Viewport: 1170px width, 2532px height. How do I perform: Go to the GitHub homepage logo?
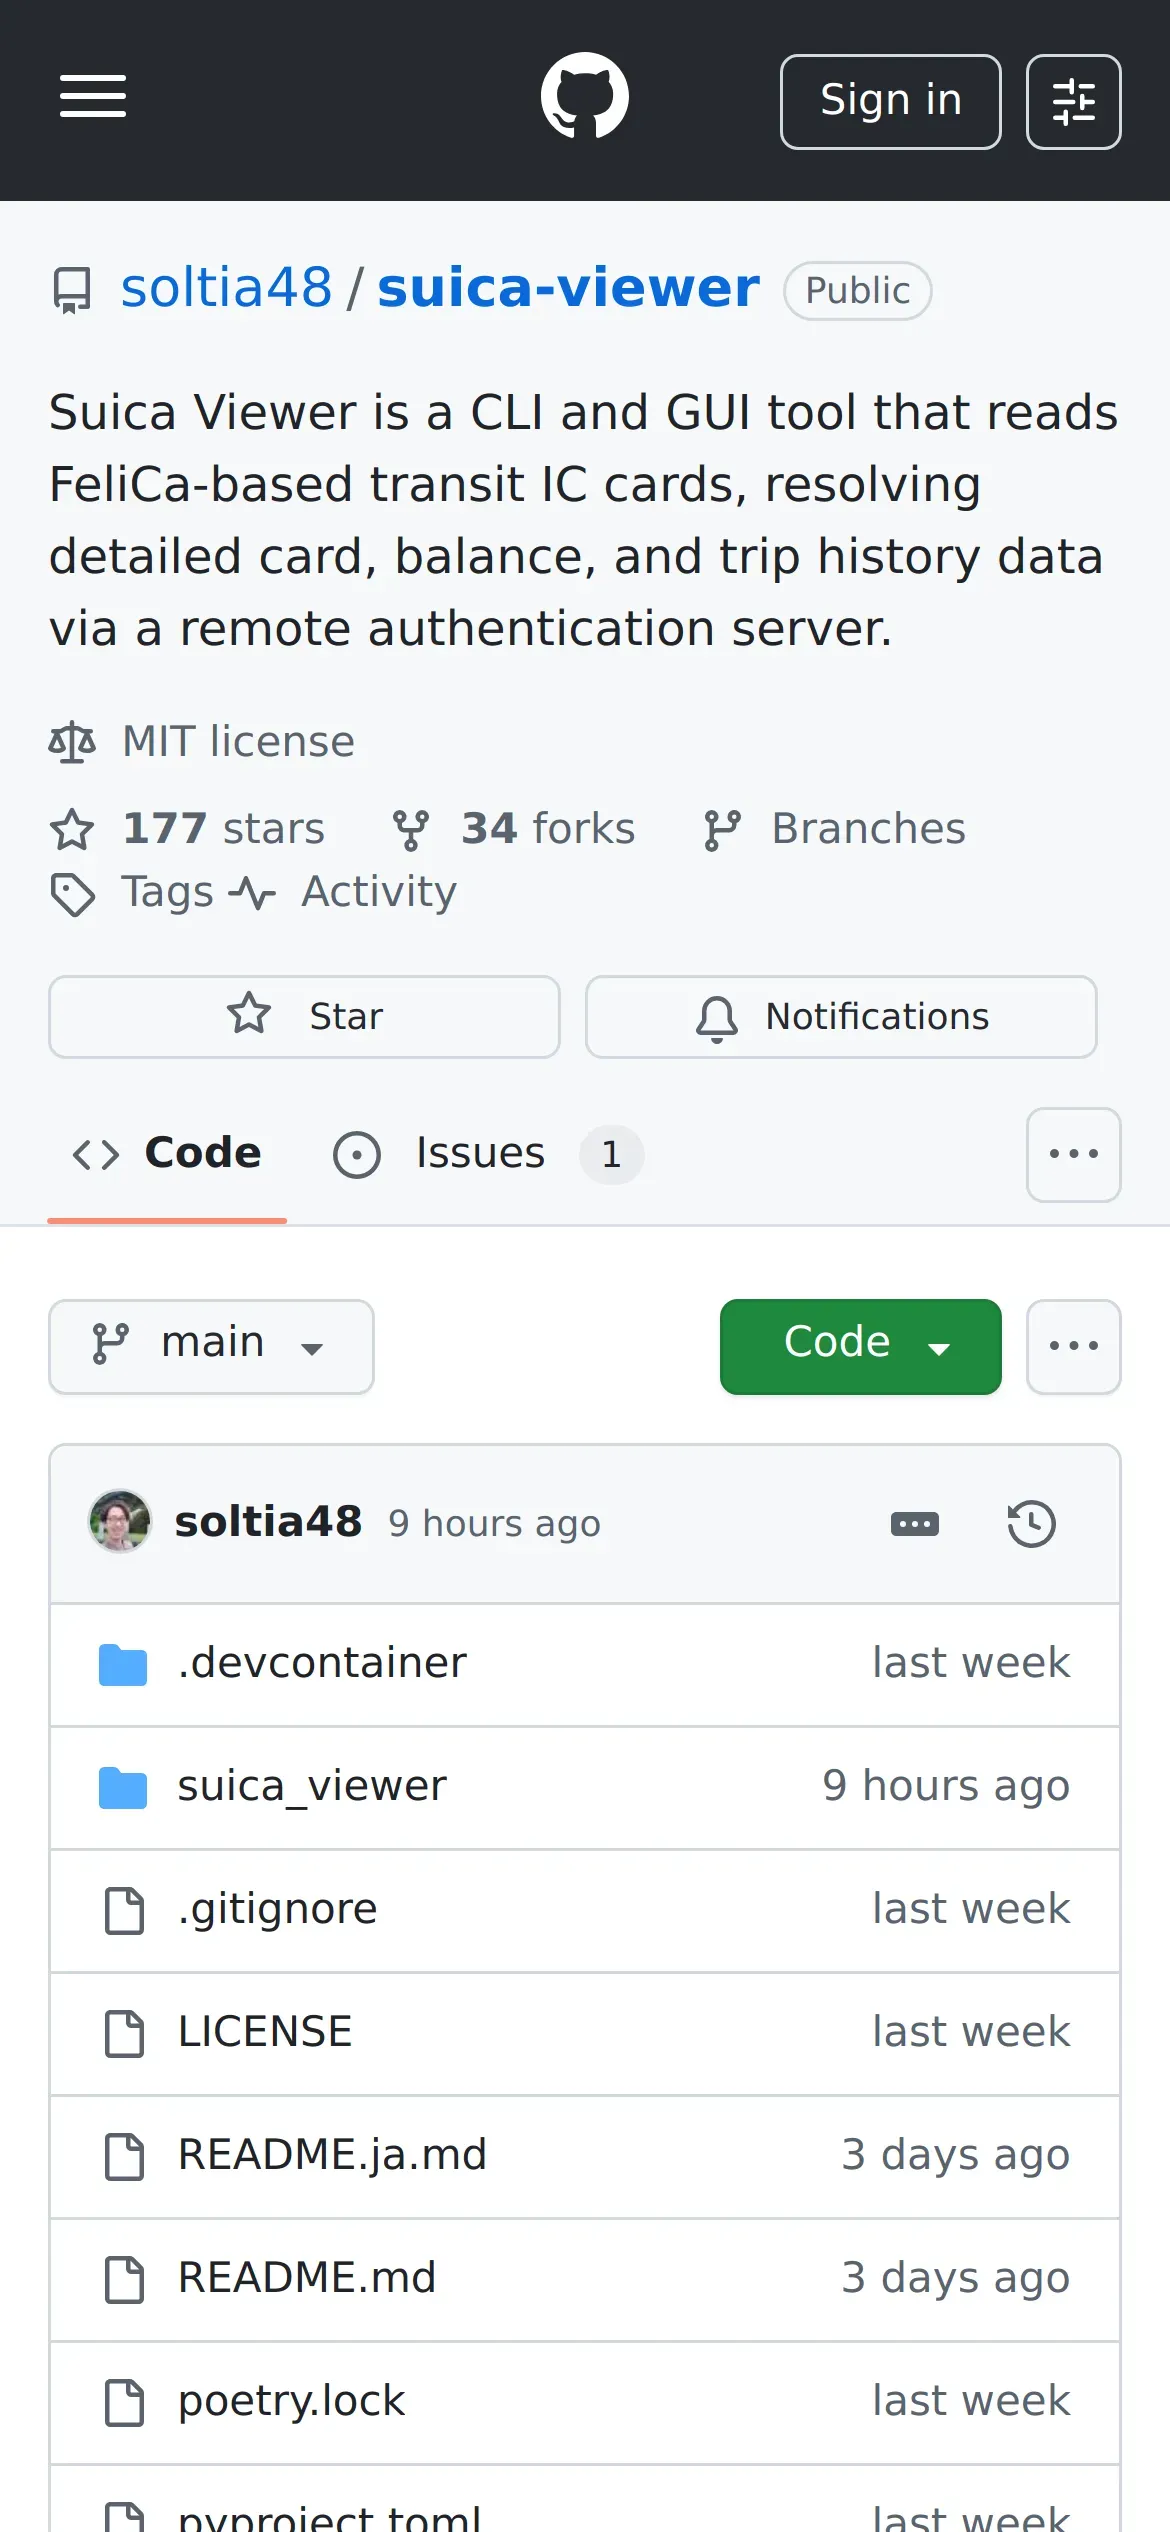(585, 97)
